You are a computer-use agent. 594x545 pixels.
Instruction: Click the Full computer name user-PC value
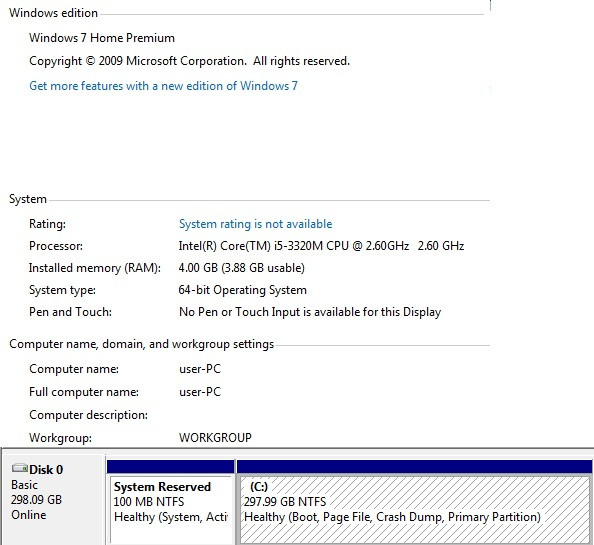200,392
